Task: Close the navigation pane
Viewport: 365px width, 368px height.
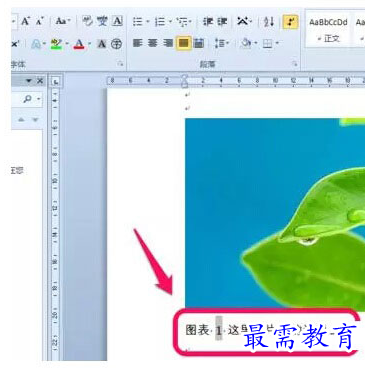Action: [x=40, y=81]
